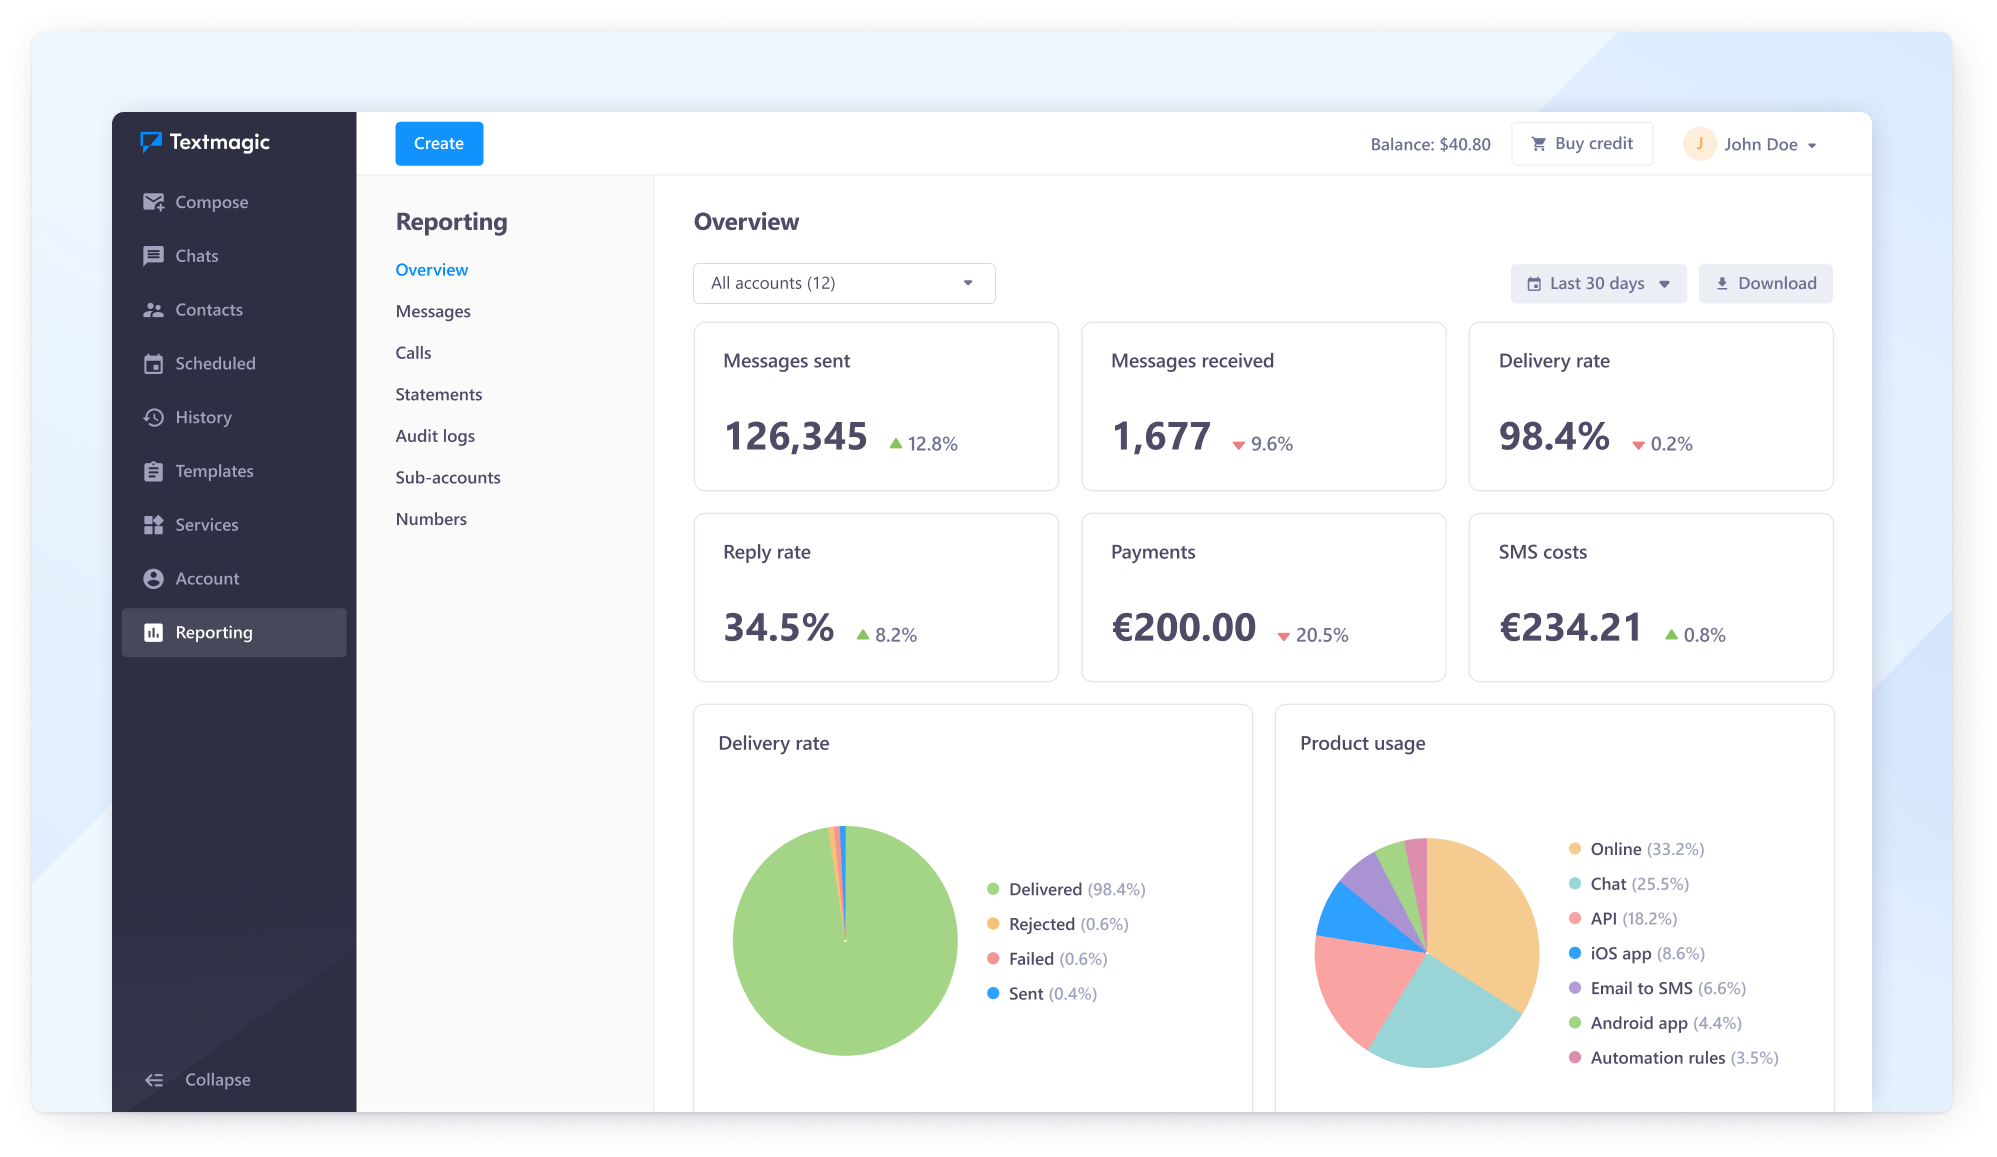The width and height of the screenshot is (1997, 1157).
Task: Open the Templates clipboard icon
Action: (x=153, y=471)
